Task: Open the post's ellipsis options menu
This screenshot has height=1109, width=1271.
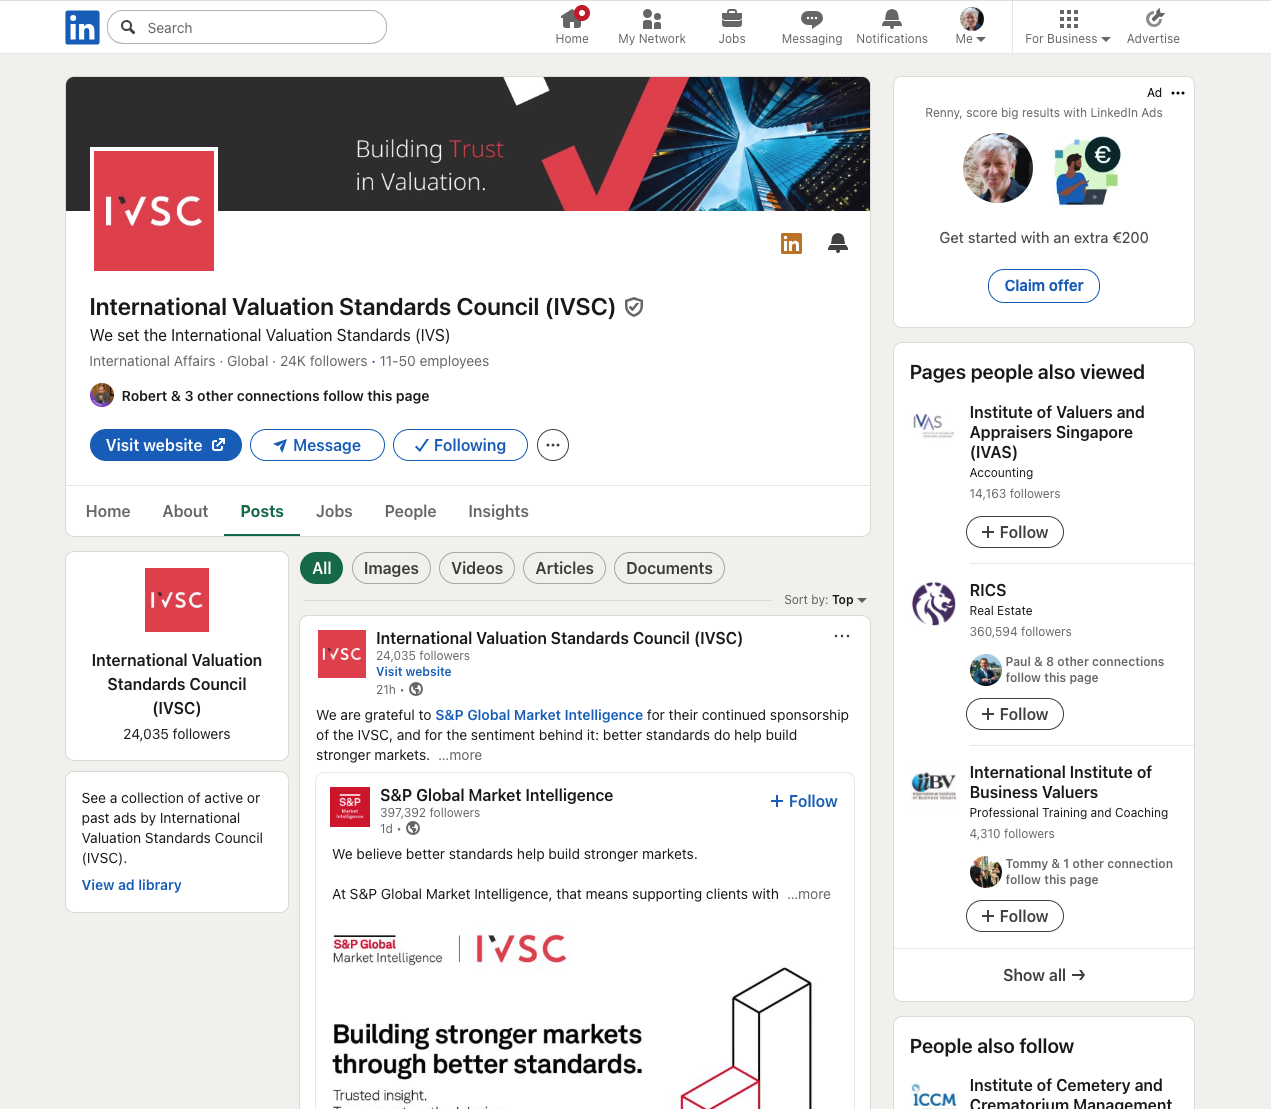Action: [842, 636]
